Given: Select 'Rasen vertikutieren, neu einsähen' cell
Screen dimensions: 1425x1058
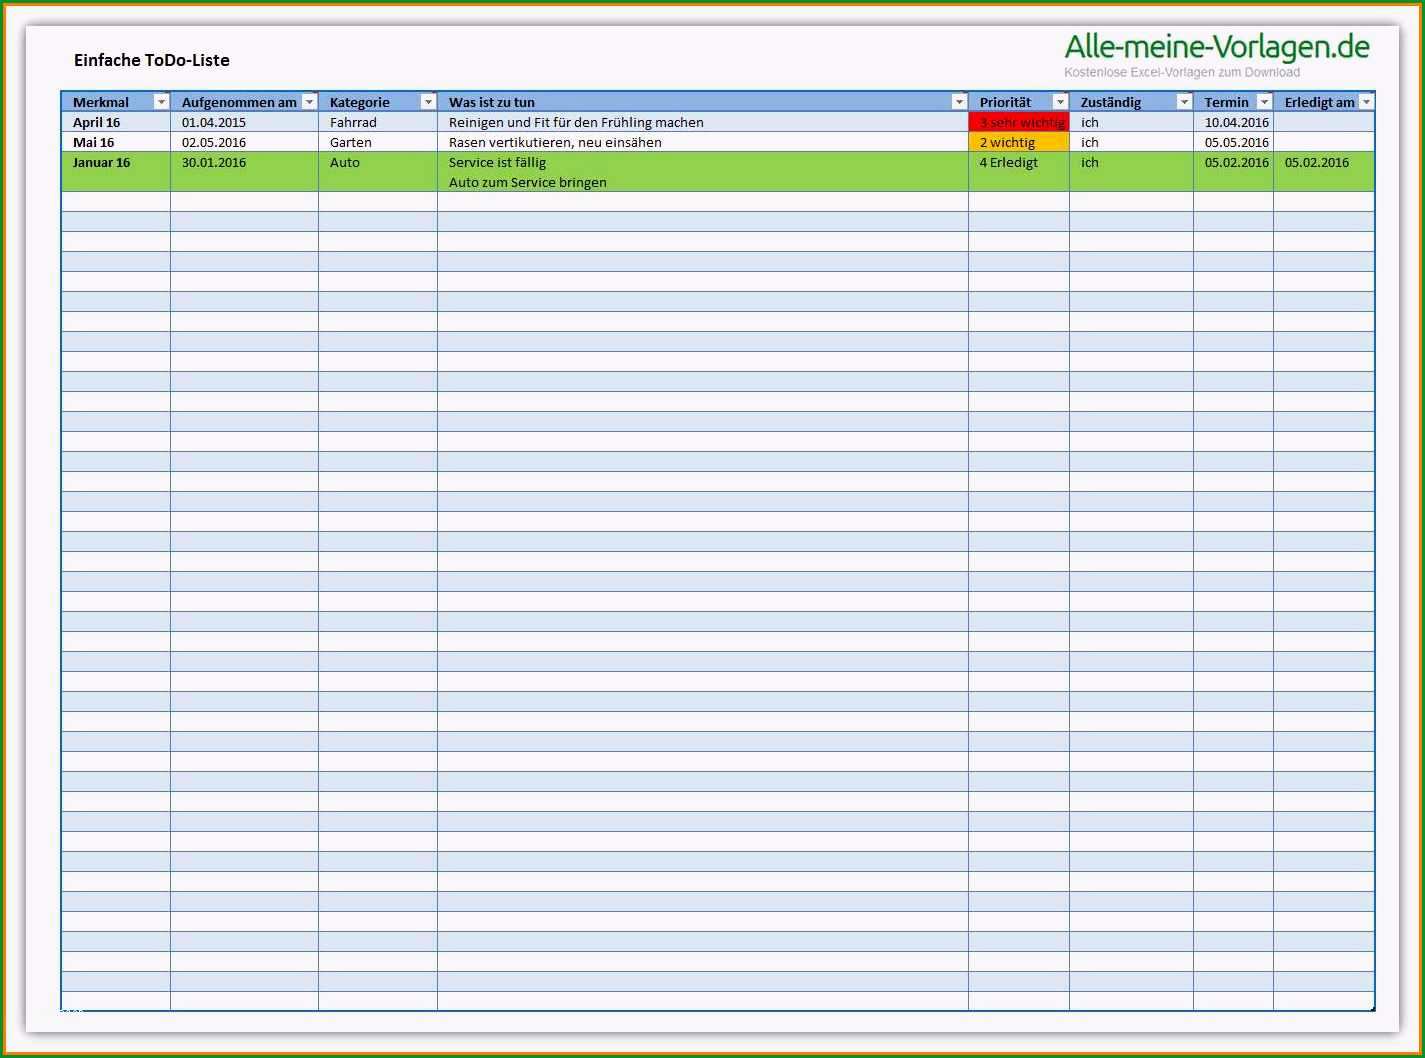Looking at the screenshot, I should [x=703, y=142].
